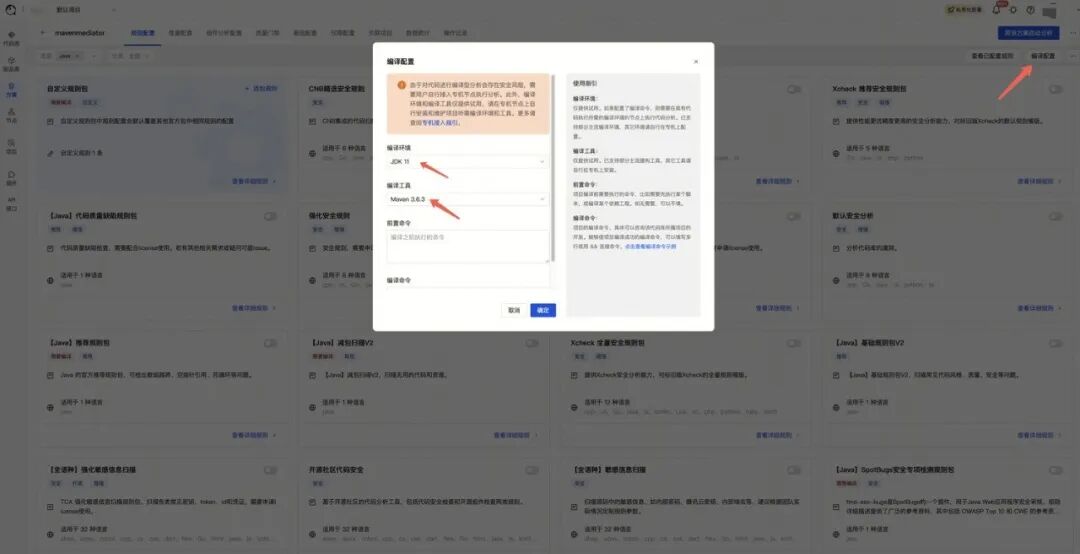Click the help question mark icon

(1030, 10)
